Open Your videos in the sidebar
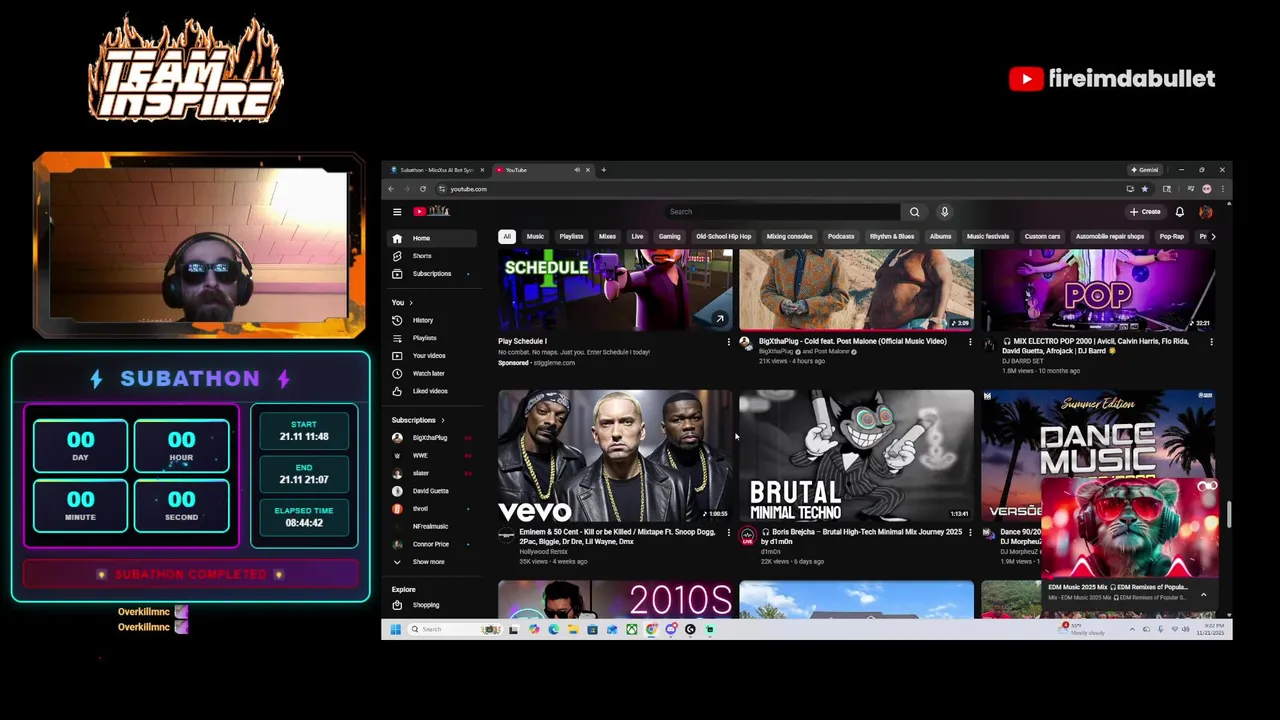The image size is (1280, 720). click(432, 356)
